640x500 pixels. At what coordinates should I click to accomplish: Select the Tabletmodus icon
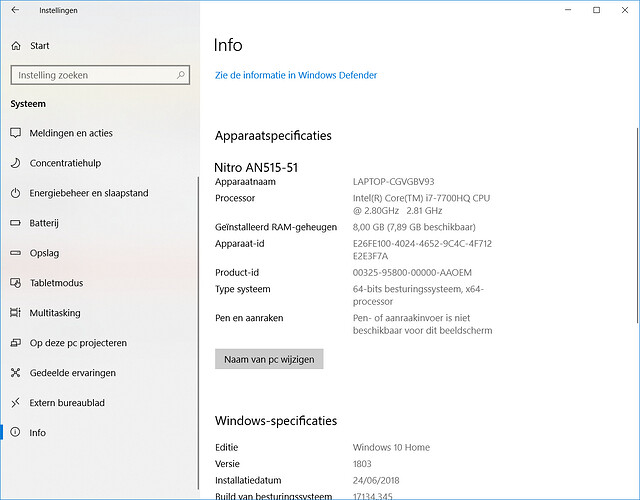pos(16,283)
